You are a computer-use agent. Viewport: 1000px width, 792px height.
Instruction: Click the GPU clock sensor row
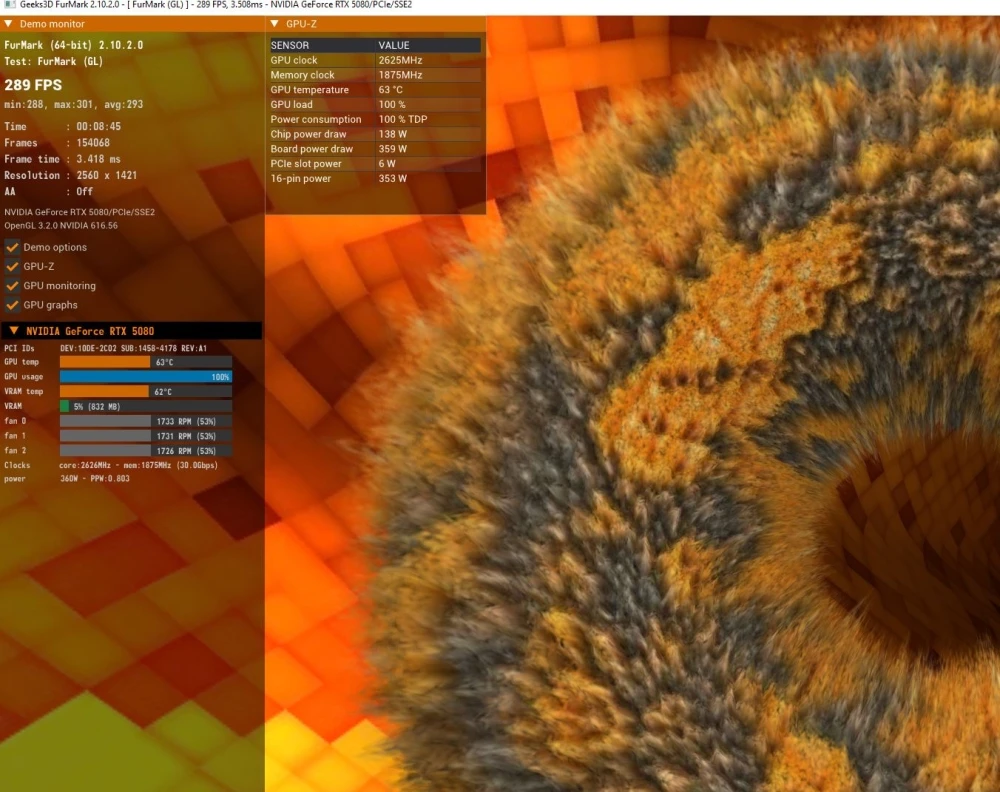pos(375,60)
